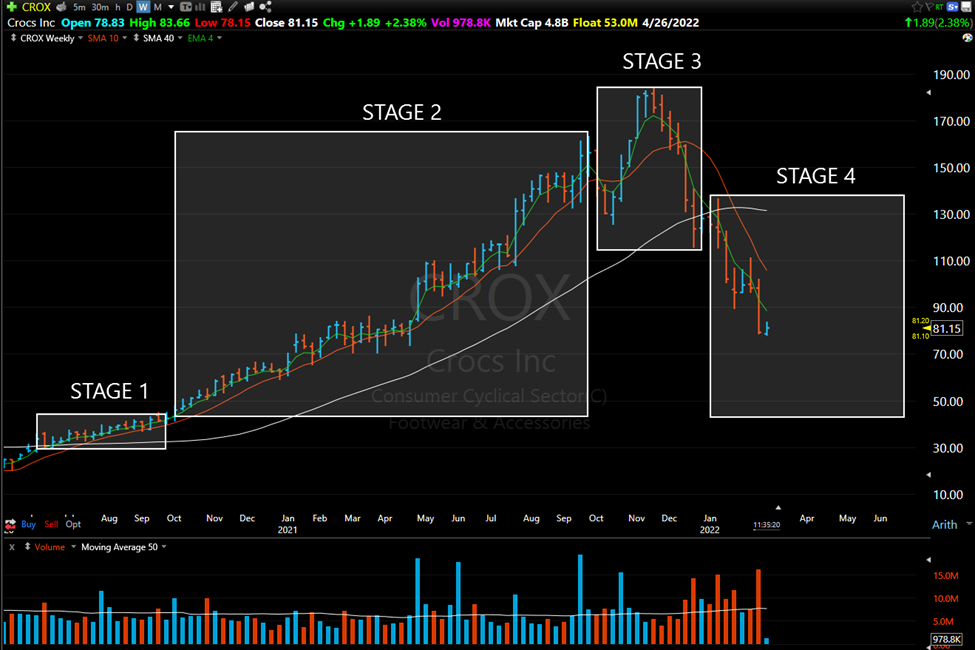This screenshot has height=650, width=975.
Task: Click the red Sell button
Action: click(52, 524)
